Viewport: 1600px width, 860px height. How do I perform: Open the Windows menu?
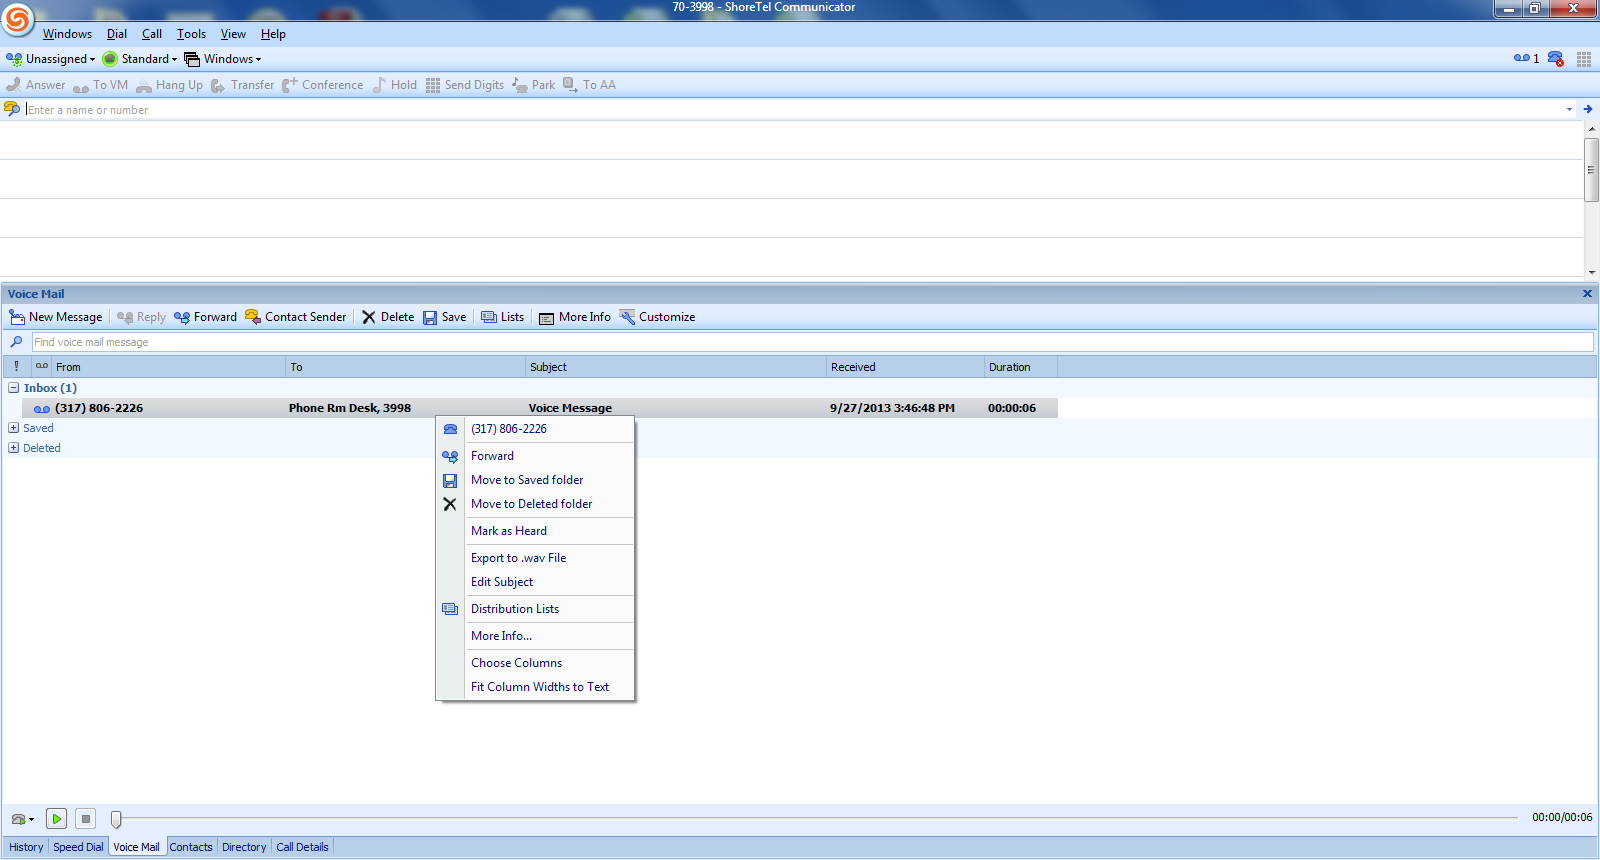tap(67, 34)
